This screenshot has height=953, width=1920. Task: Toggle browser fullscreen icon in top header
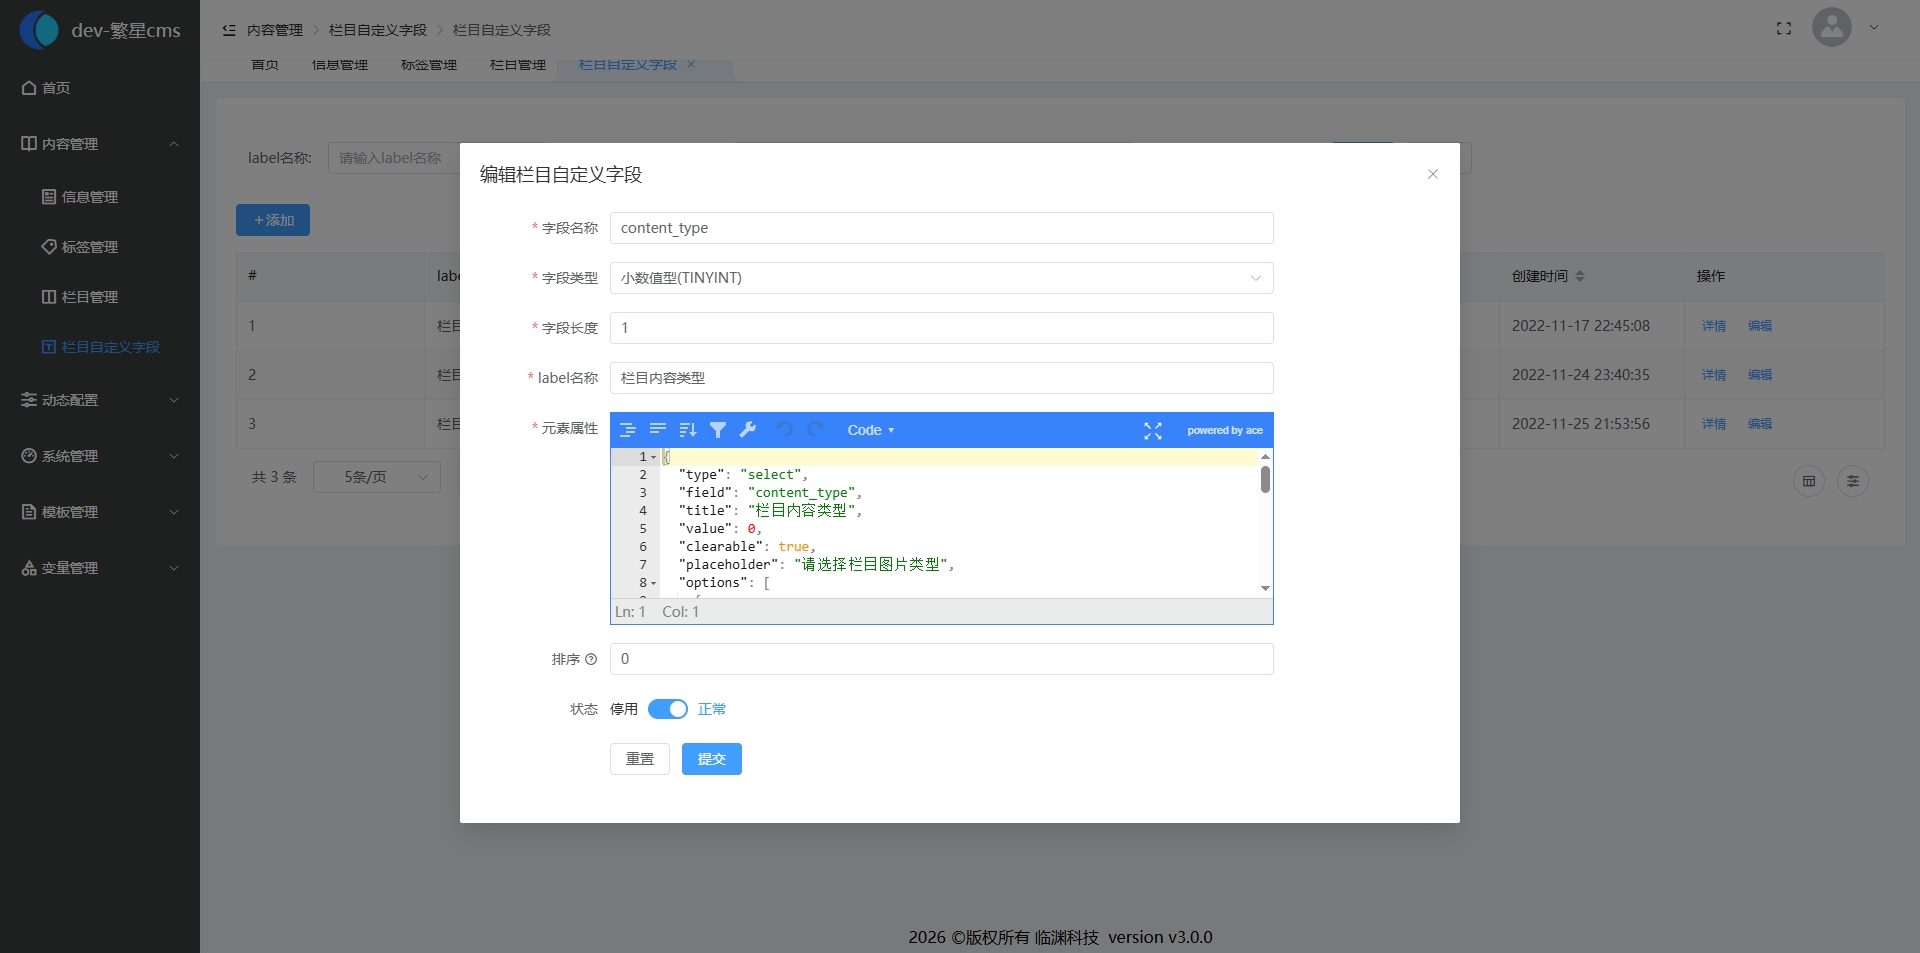point(1783,28)
